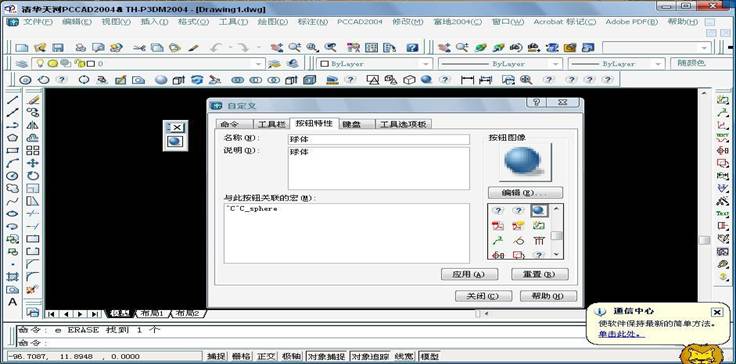Open the ByLayer lineweight dropdown
The height and width of the screenshot is (364, 736).
point(617,64)
